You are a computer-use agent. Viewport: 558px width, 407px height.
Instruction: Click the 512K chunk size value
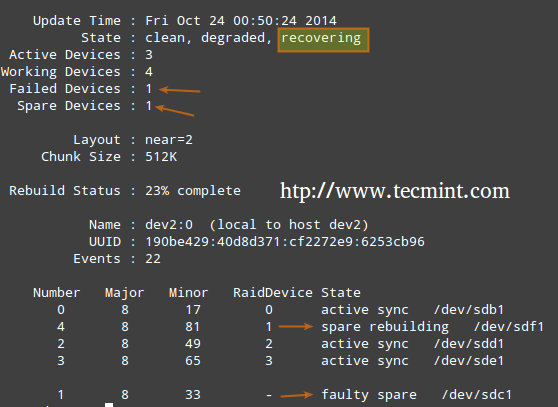pos(161,157)
